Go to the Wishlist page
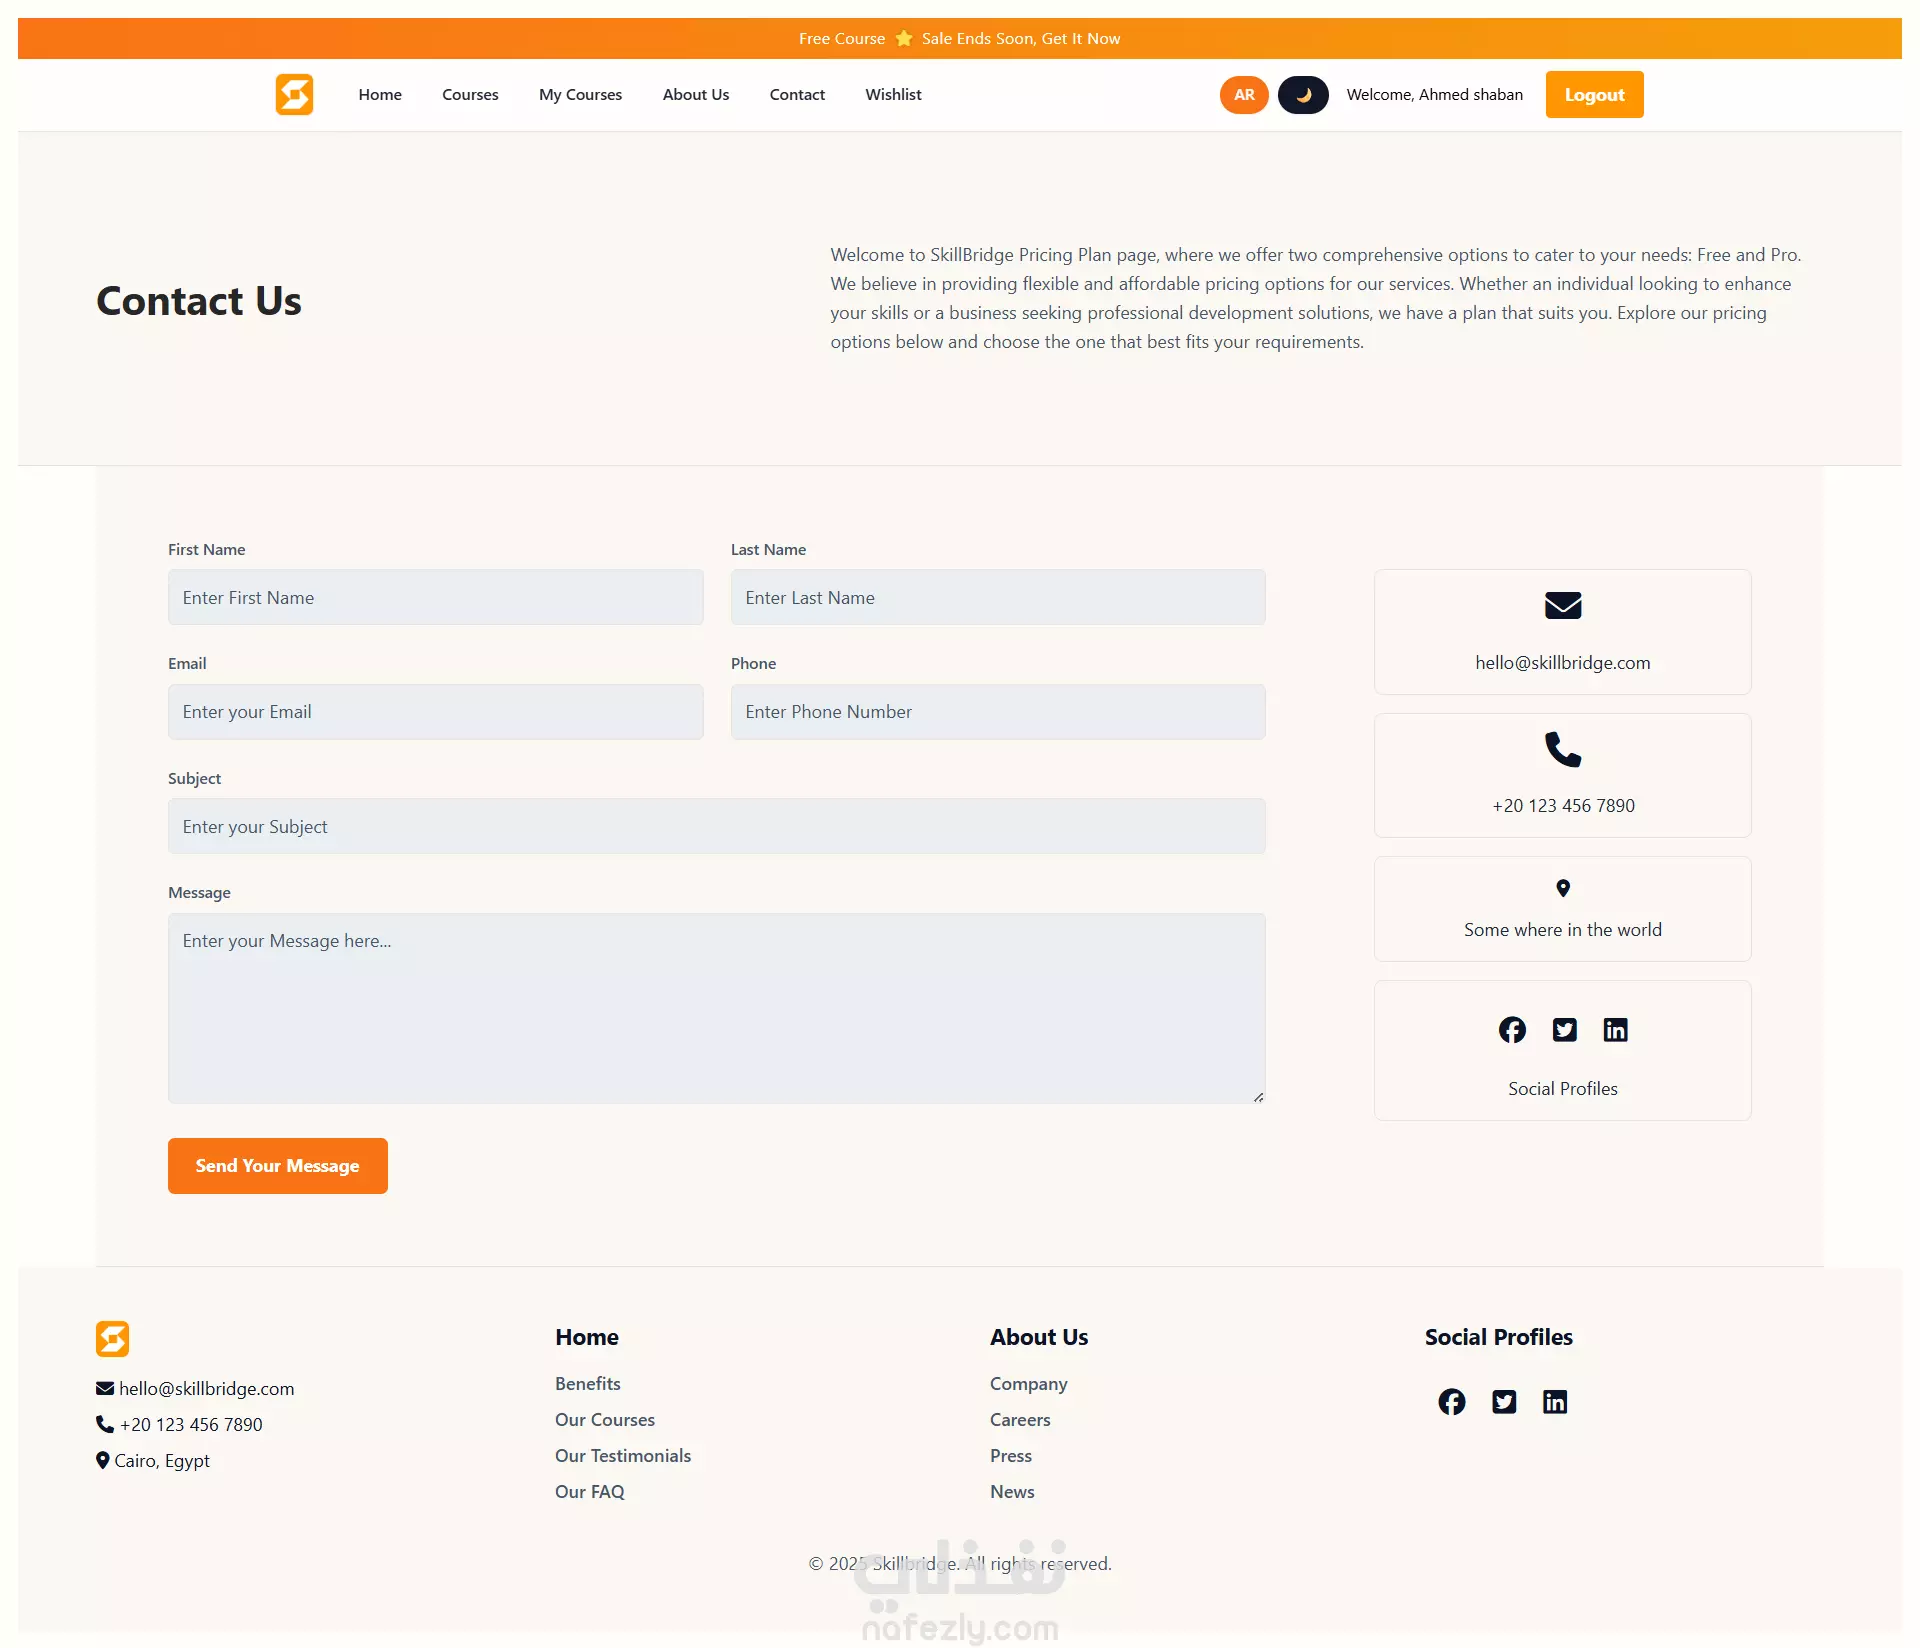Image resolution: width=1920 pixels, height=1648 pixels. [x=893, y=95]
